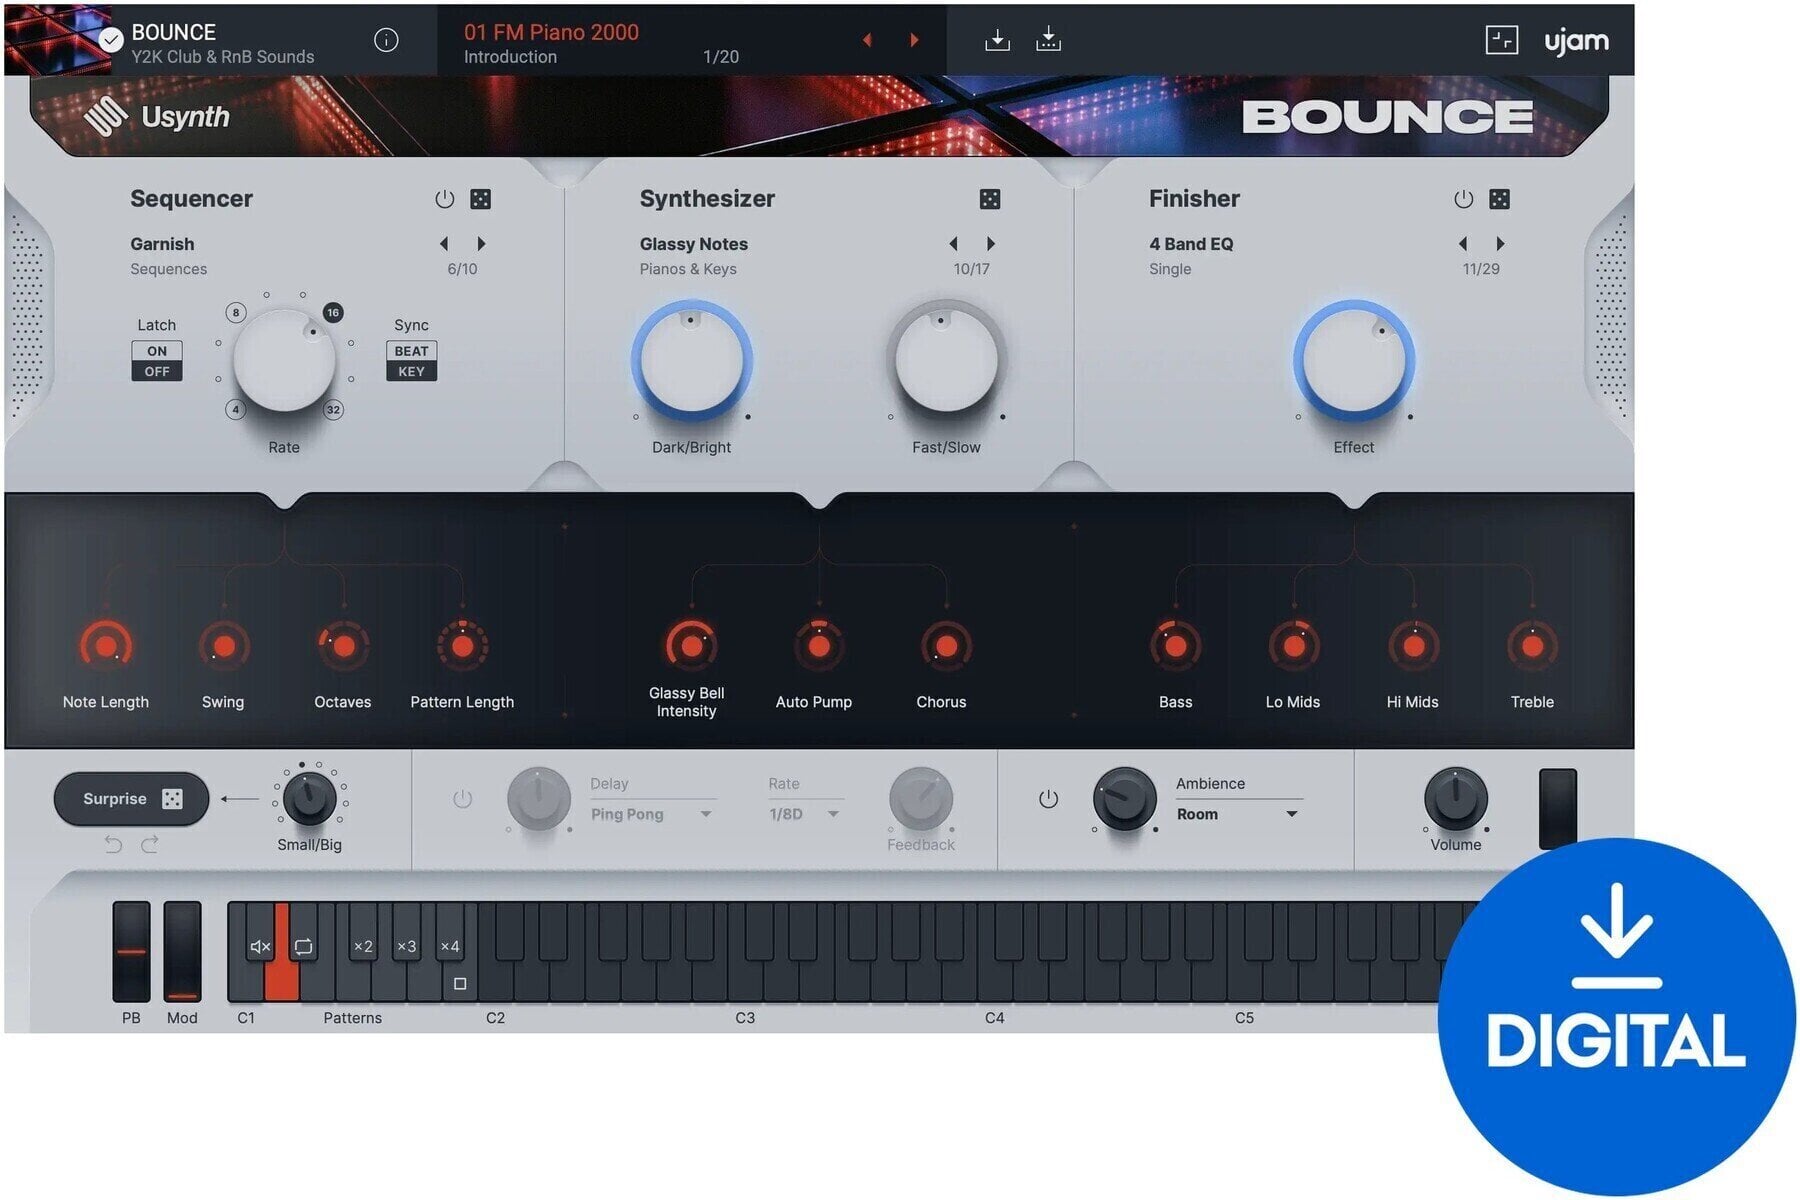Screen dimensions: 1800x1200
Task: Open the Glassy Notes sound list
Action: click(693, 244)
